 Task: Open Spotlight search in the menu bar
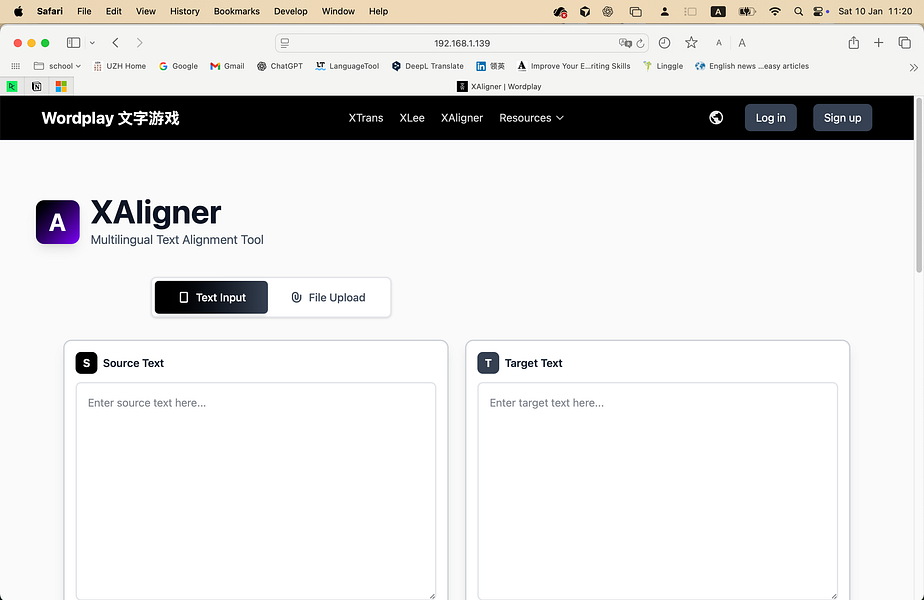(798, 11)
